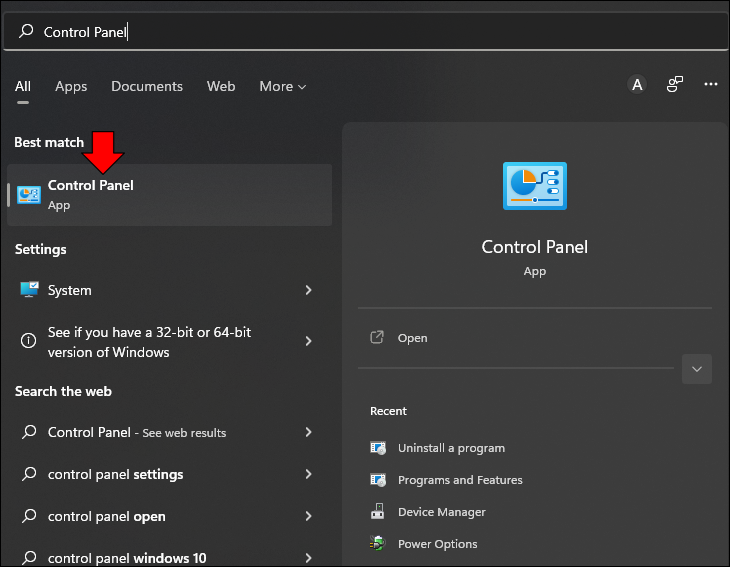Open Programs and Features recent item

coord(460,480)
